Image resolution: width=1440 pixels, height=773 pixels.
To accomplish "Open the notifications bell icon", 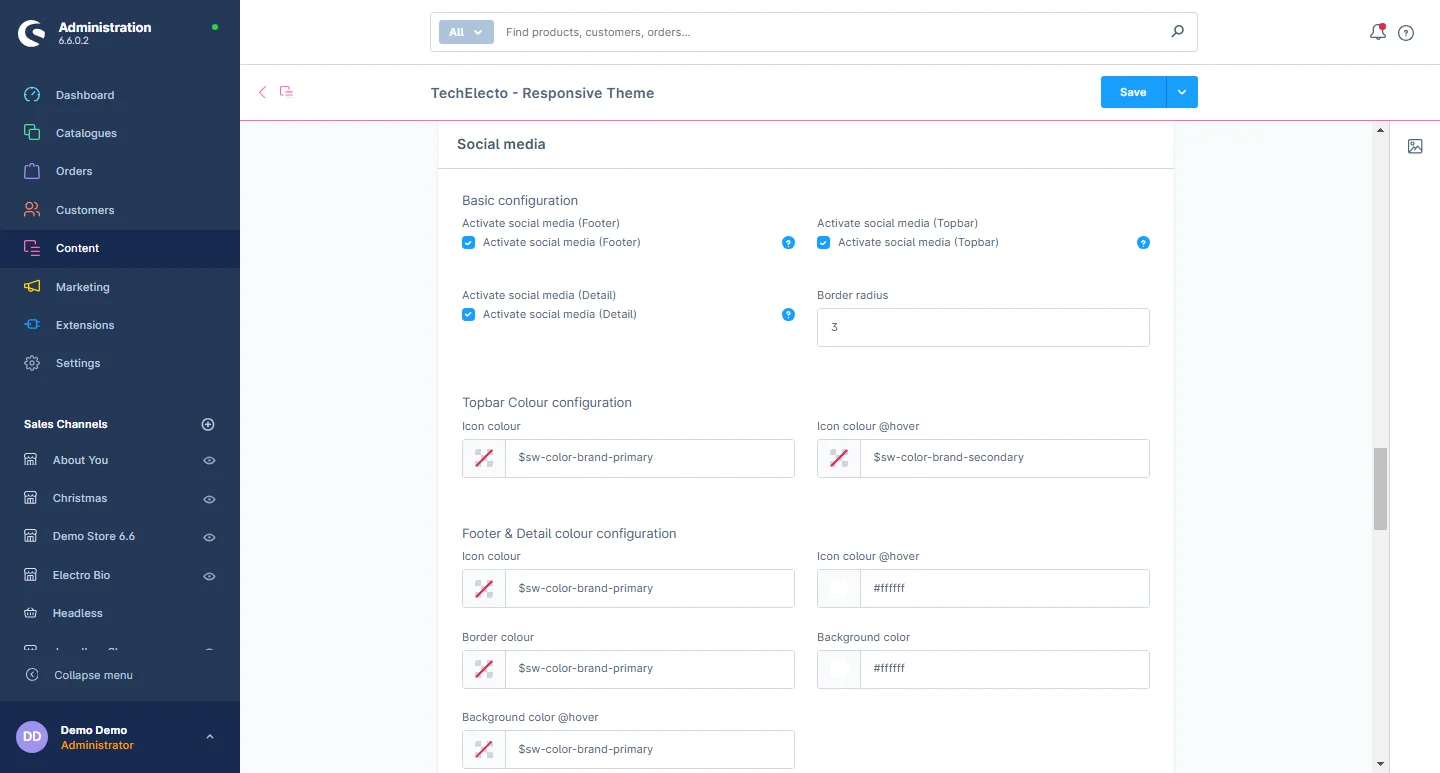I will click(x=1377, y=32).
